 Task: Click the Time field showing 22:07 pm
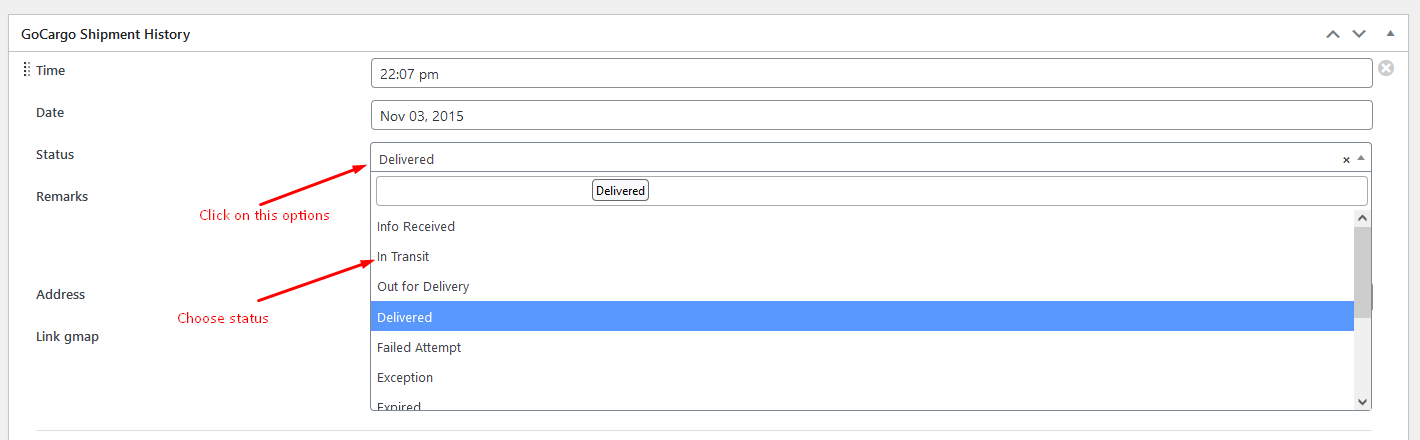tap(871, 73)
